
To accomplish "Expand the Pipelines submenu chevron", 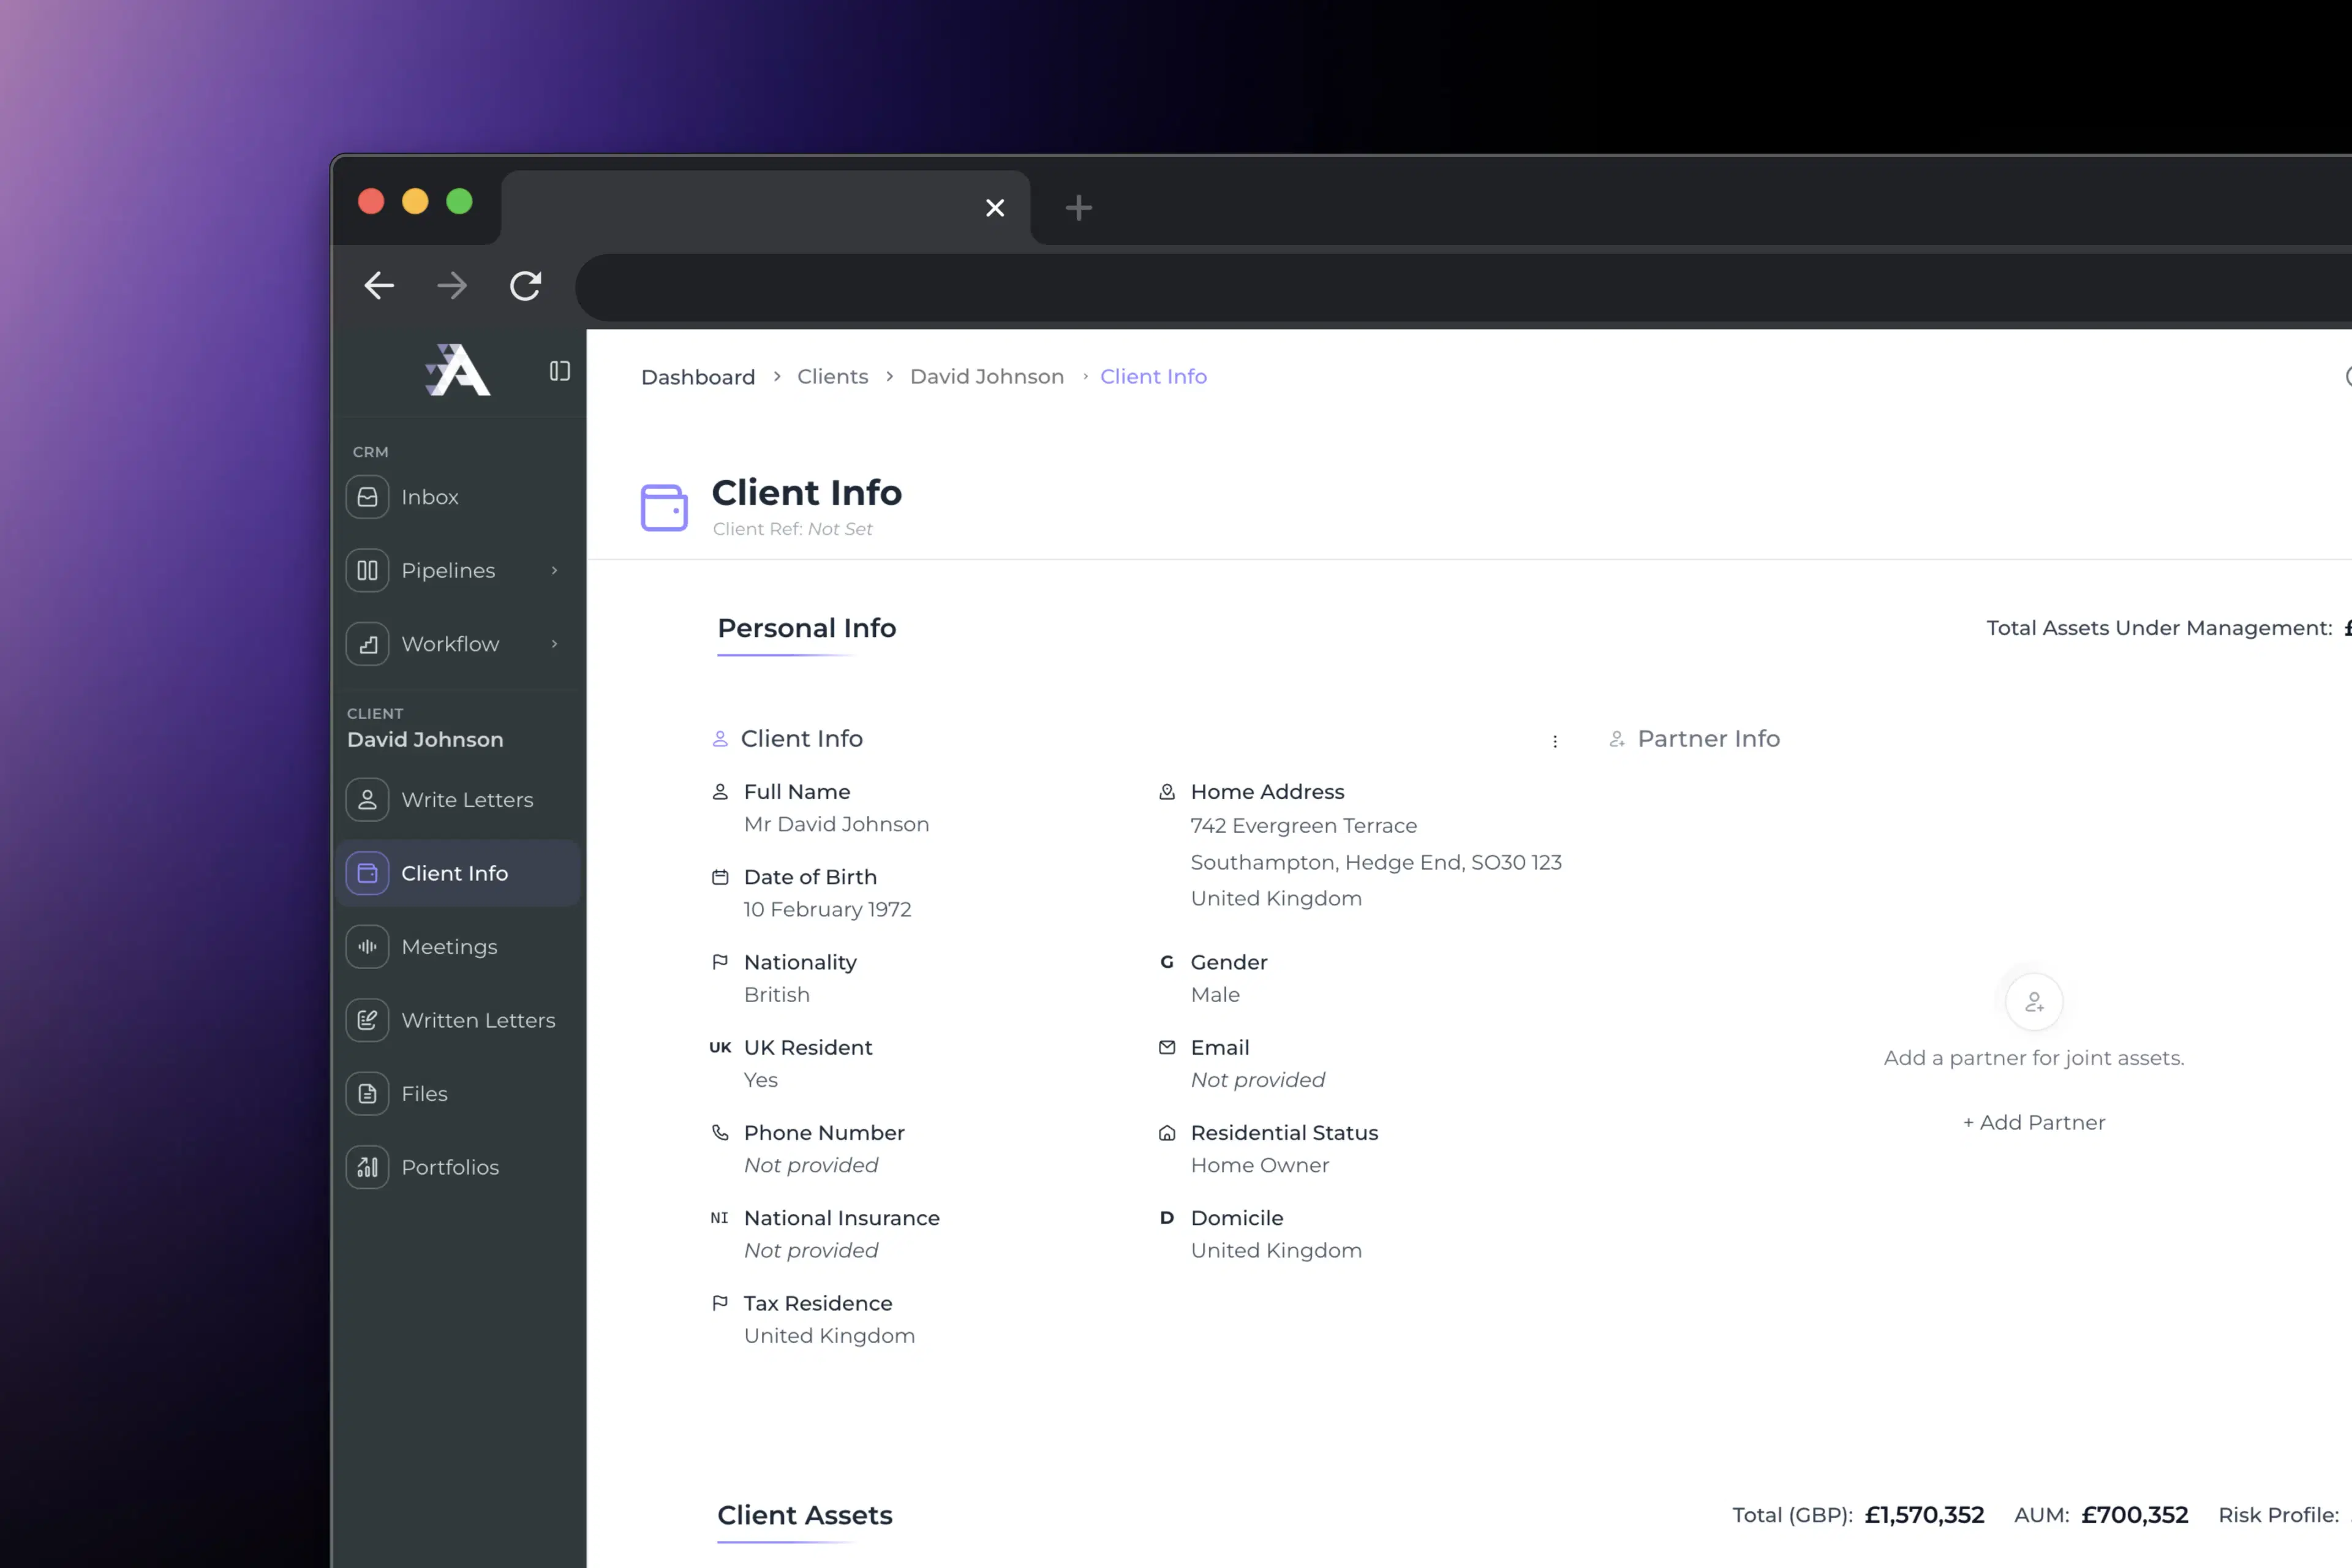I will [x=555, y=570].
